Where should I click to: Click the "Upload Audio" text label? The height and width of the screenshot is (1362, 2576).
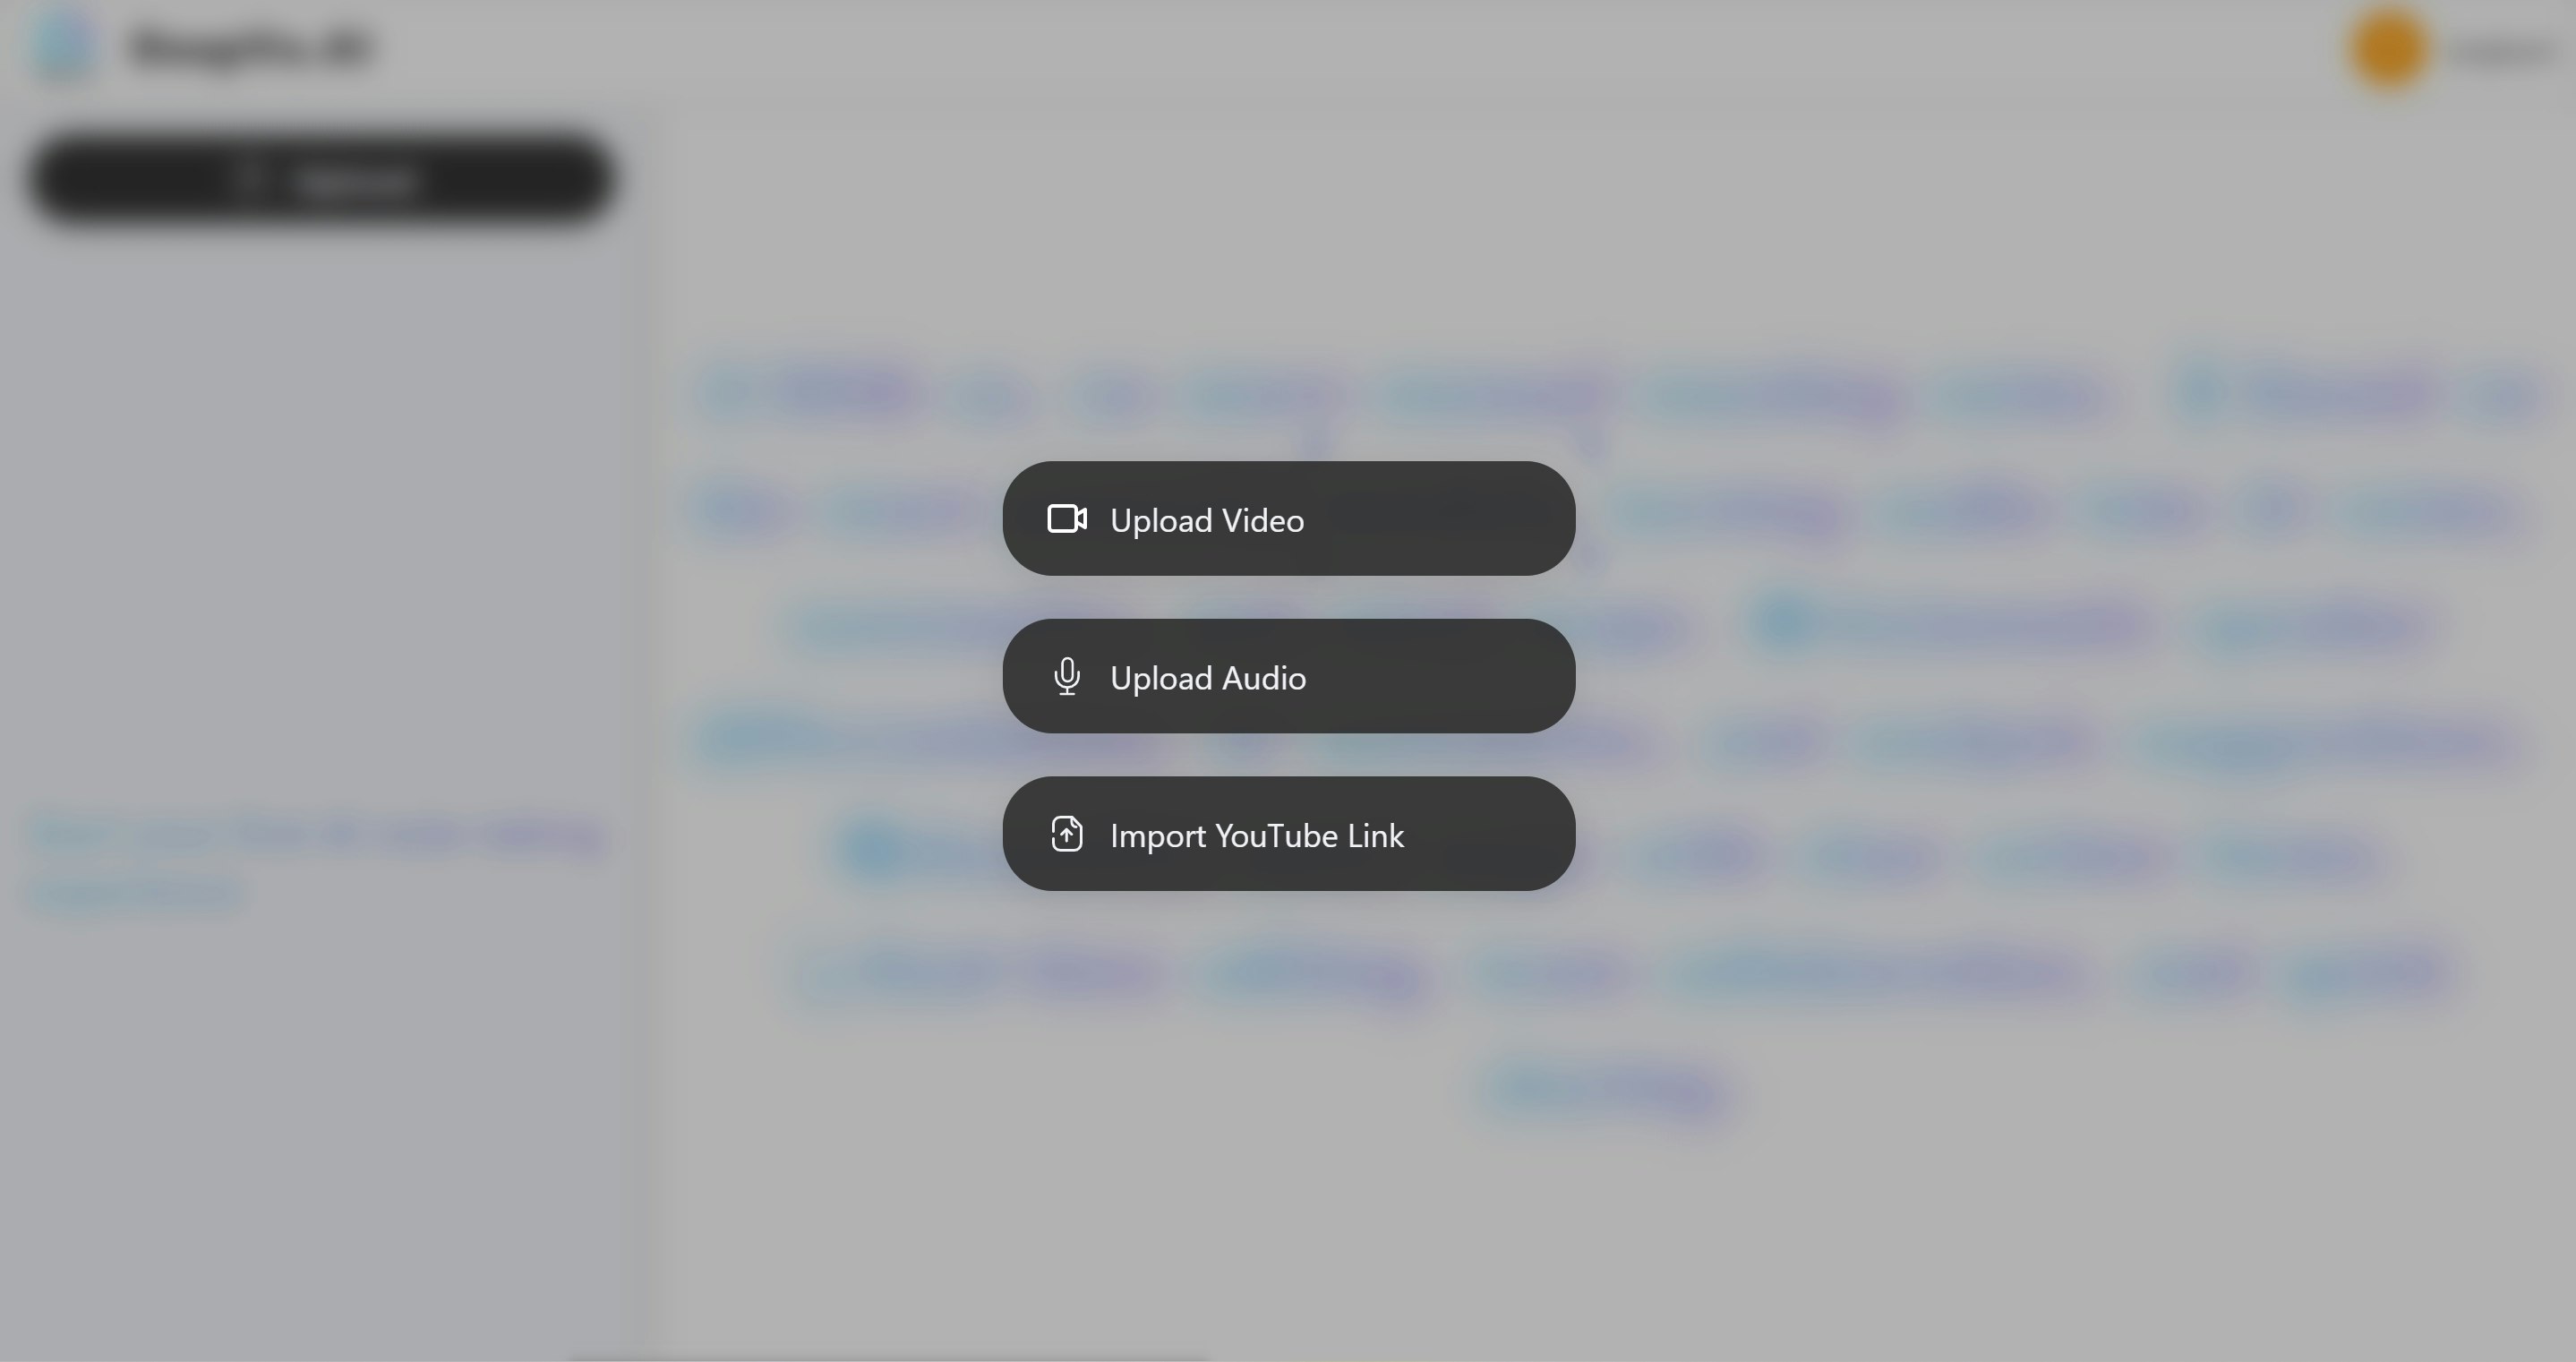tap(1208, 679)
